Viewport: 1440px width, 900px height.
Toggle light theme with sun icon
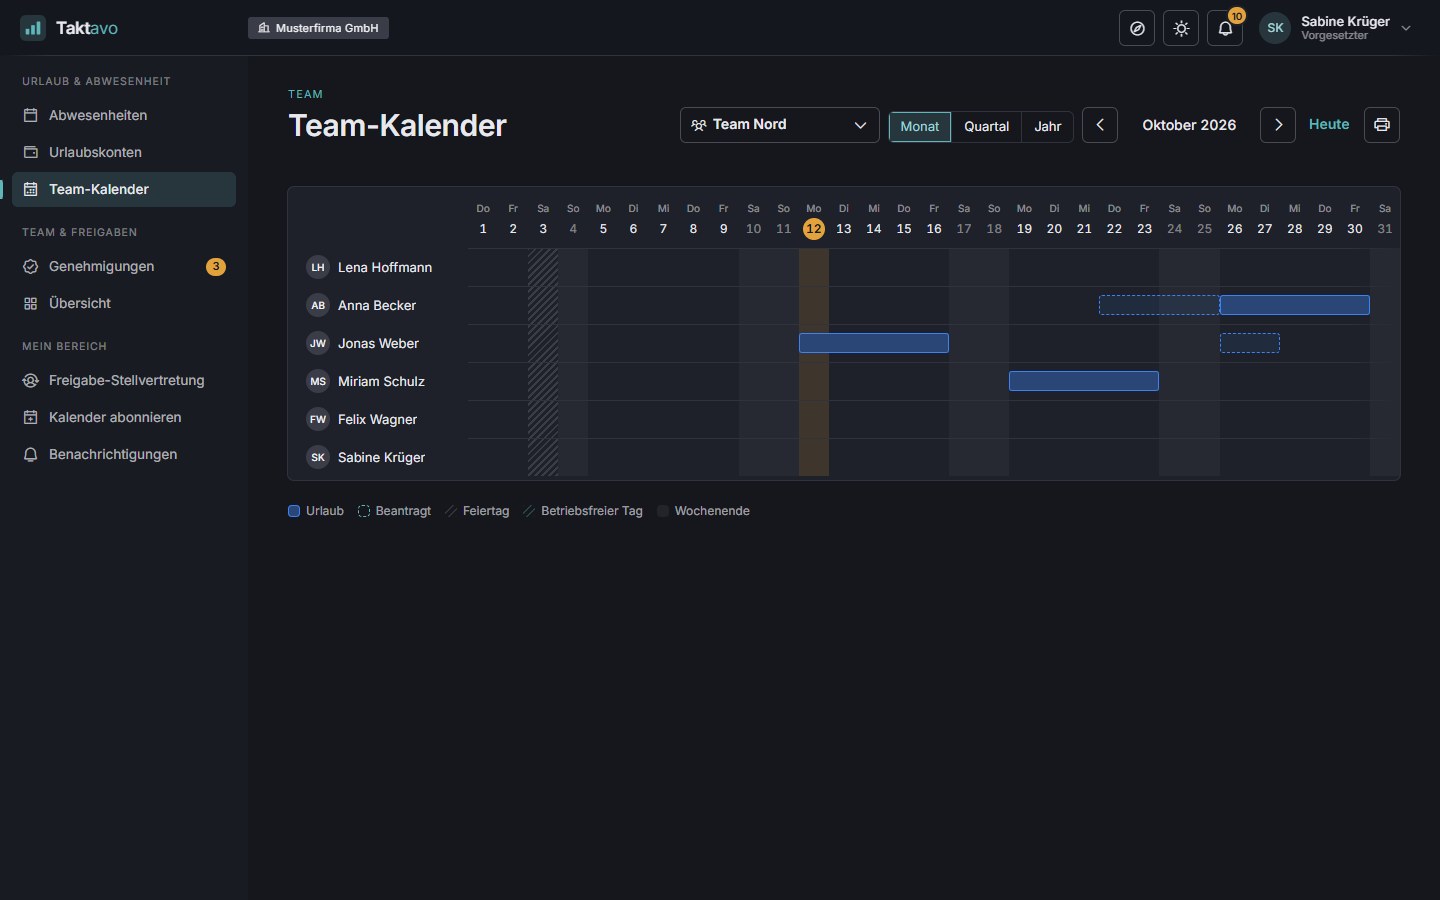tap(1181, 28)
